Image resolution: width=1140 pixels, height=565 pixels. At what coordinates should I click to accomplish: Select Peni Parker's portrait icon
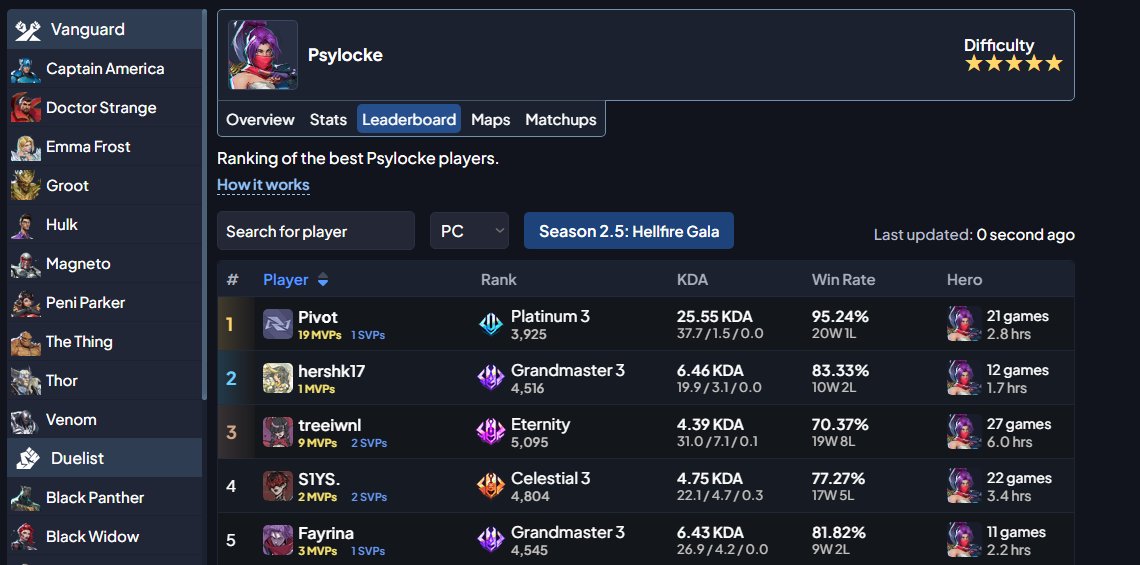click(25, 302)
